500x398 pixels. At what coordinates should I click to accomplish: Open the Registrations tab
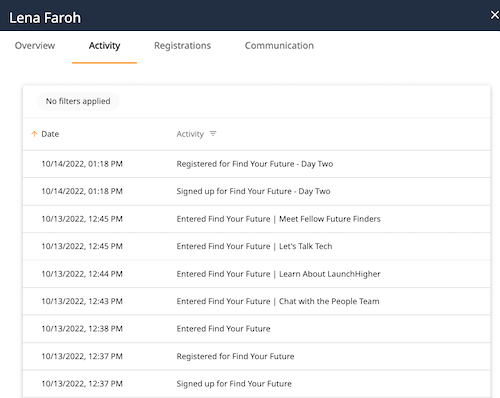coord(182,45)
